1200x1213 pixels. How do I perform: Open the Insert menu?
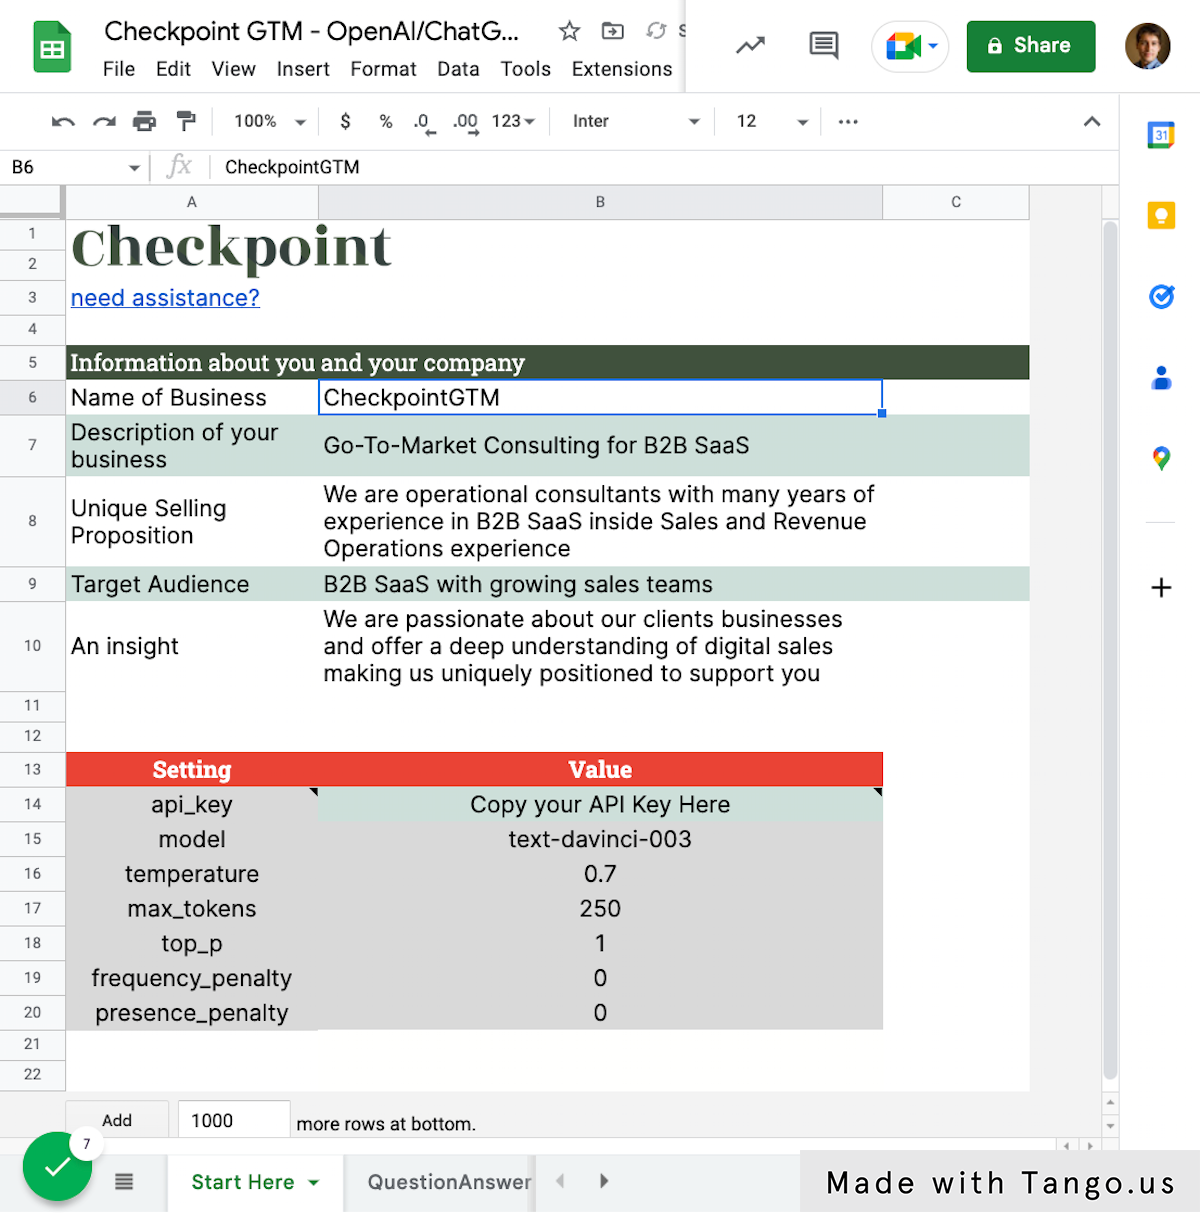point(303,69)
